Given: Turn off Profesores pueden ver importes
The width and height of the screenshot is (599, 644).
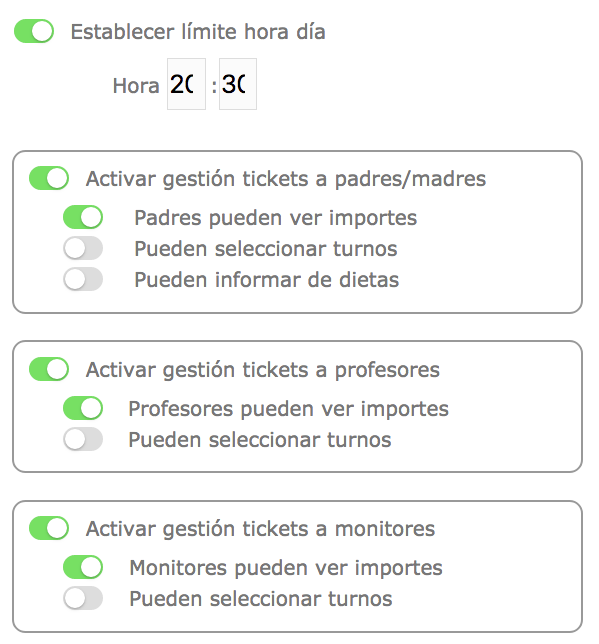Looking at the screenshot, I should 83,408.
